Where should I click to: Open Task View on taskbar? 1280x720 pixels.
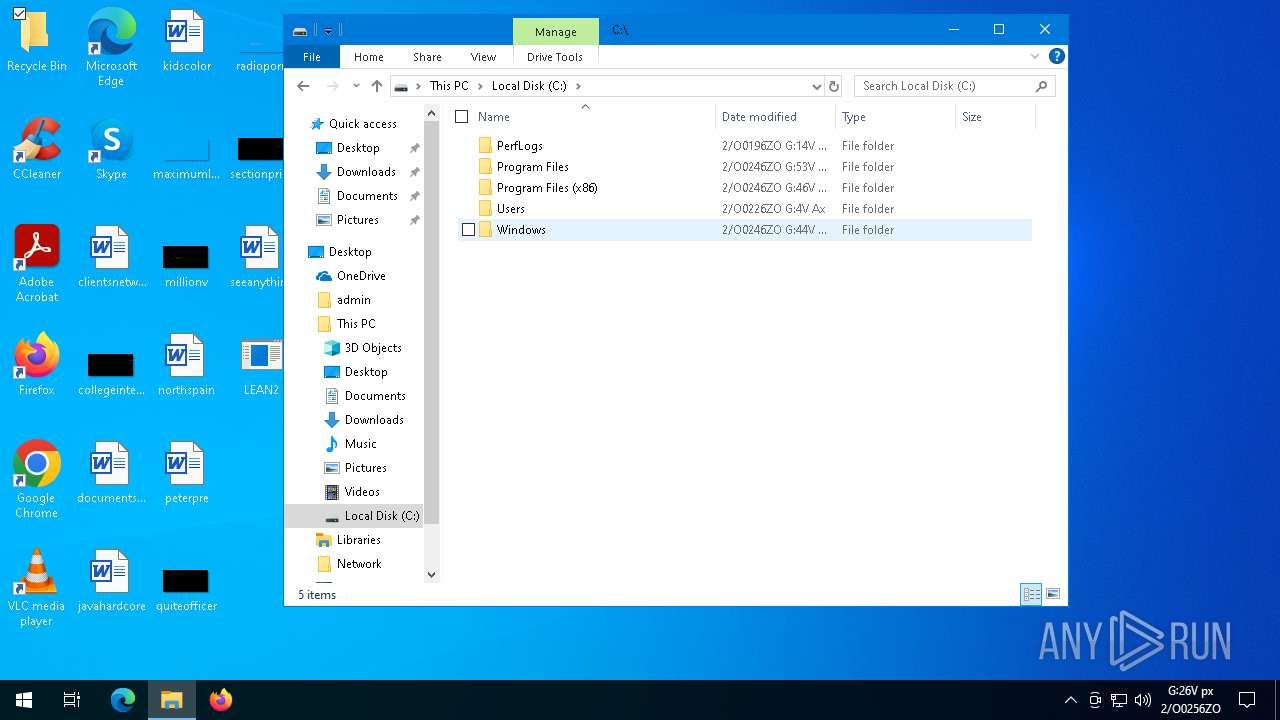[72, 700]
